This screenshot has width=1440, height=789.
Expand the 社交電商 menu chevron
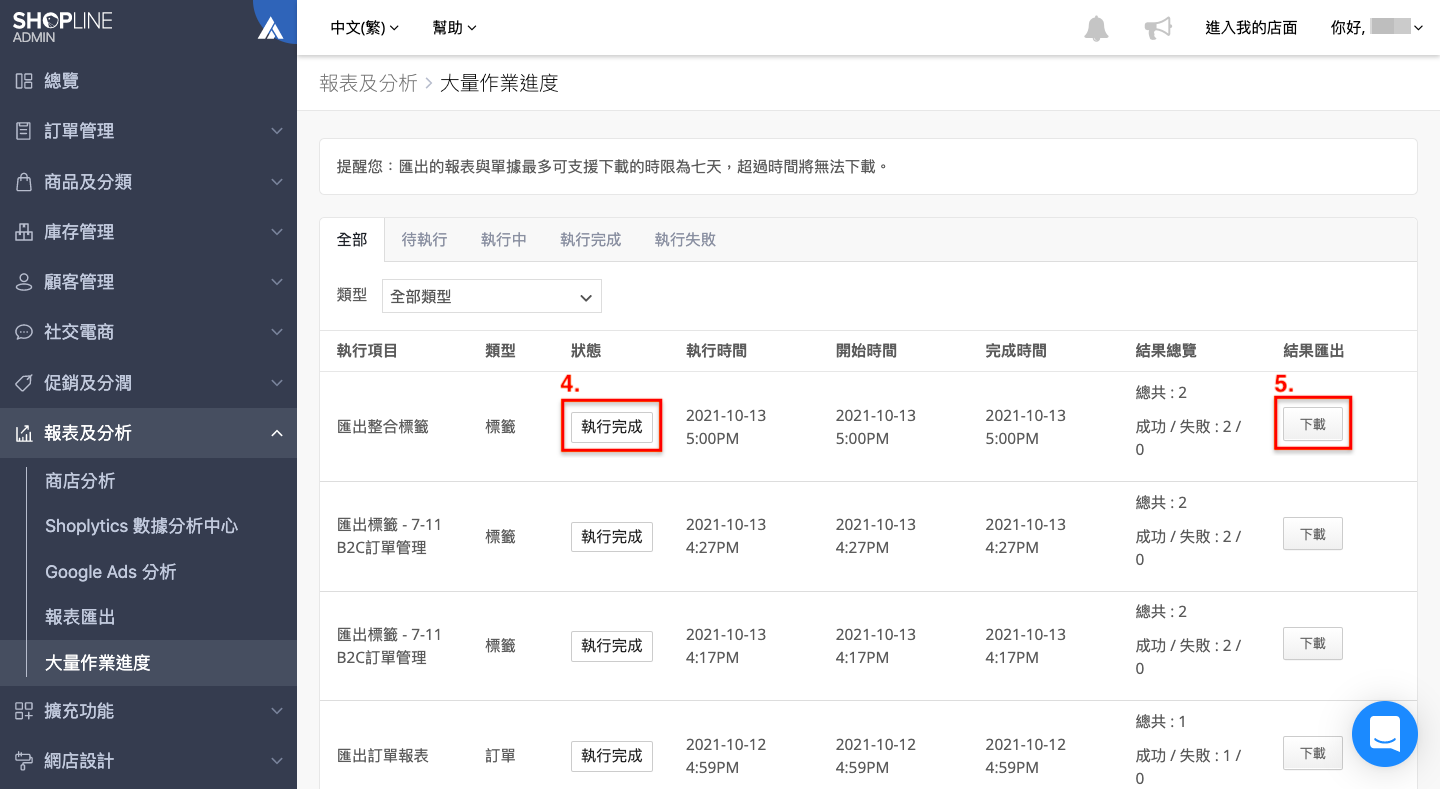click(277, 332)
